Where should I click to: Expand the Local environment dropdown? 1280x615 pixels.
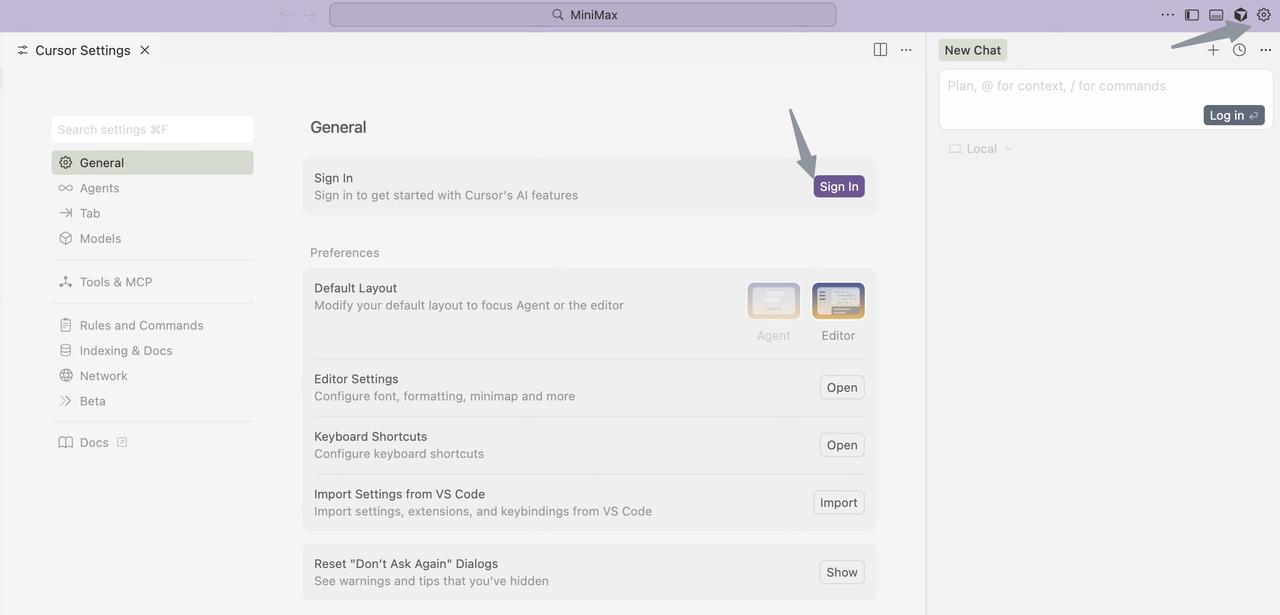point(981,149)
